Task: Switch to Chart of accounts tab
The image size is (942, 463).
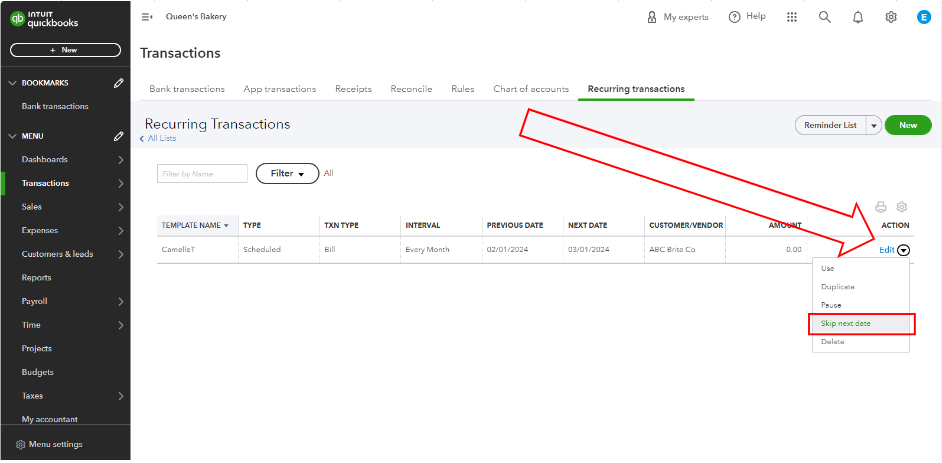Action: [x=530, y=89]
